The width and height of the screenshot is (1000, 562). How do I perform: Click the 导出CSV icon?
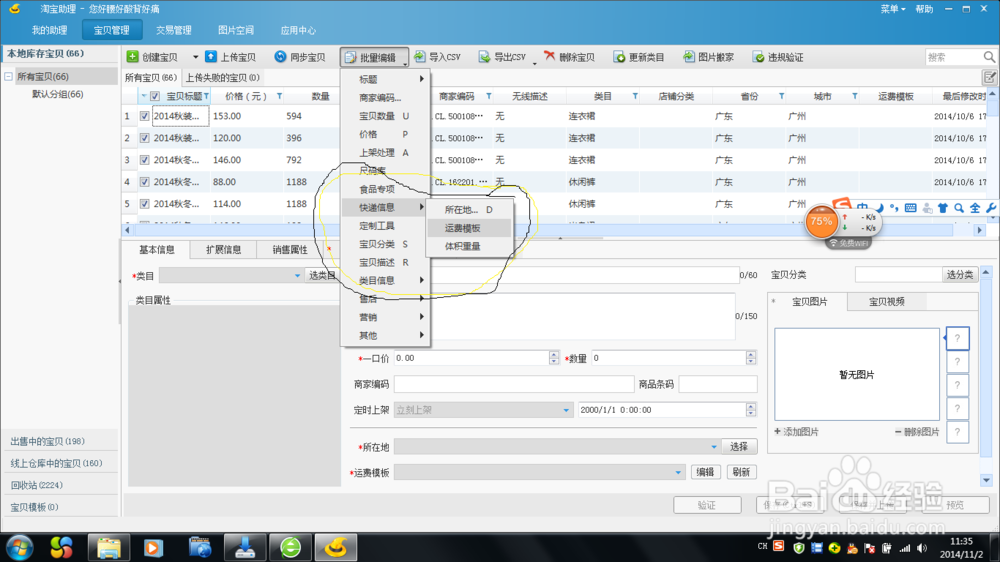485,57
